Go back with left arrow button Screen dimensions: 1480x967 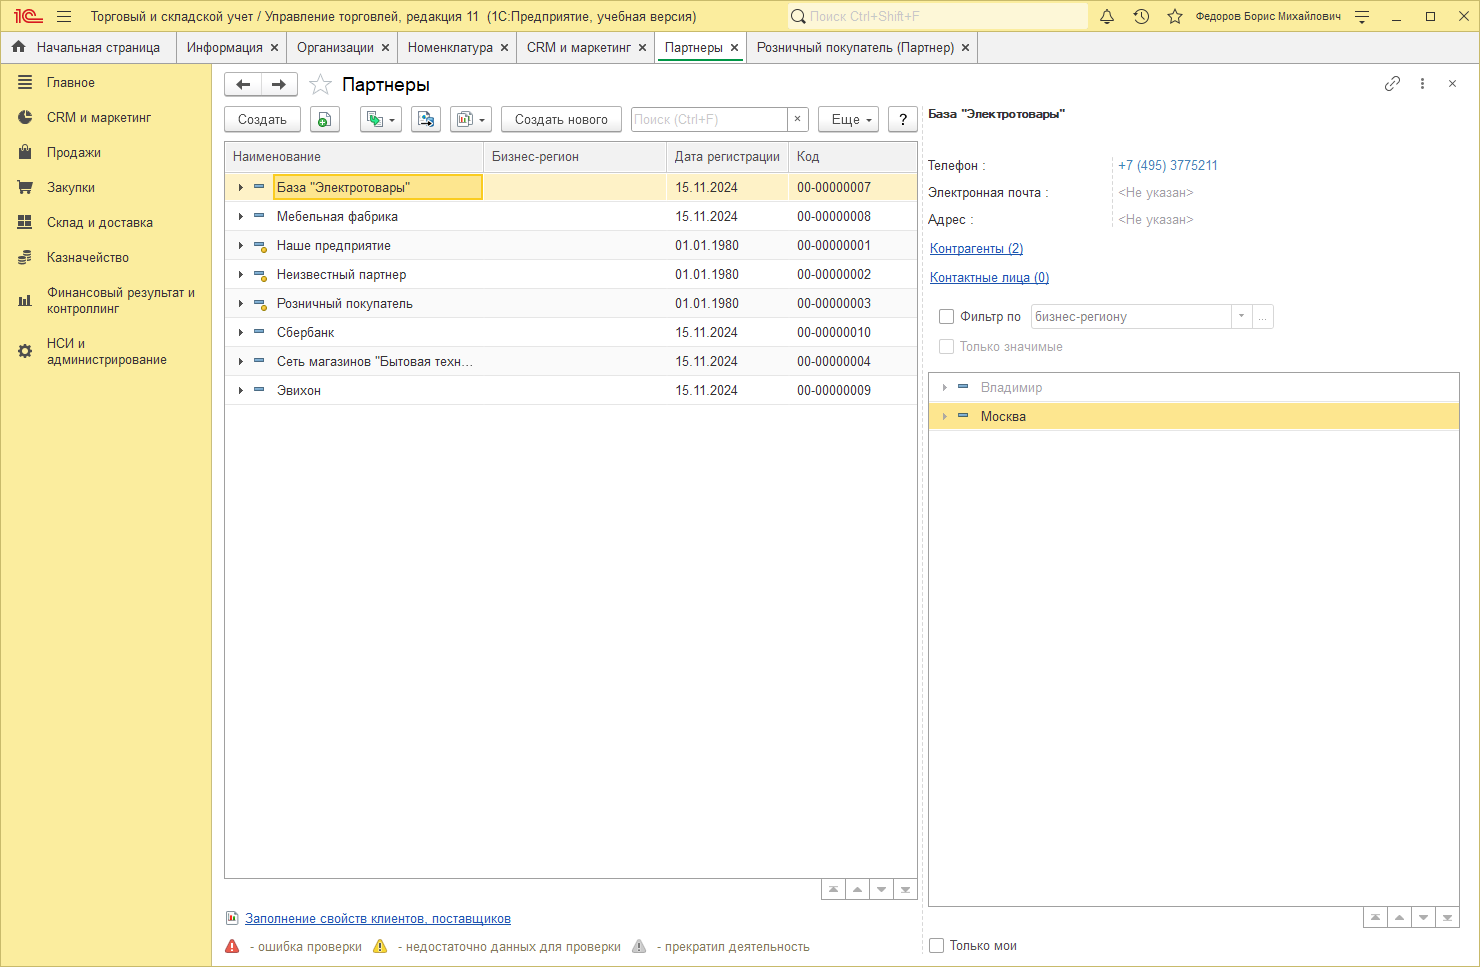pos(243,85)
